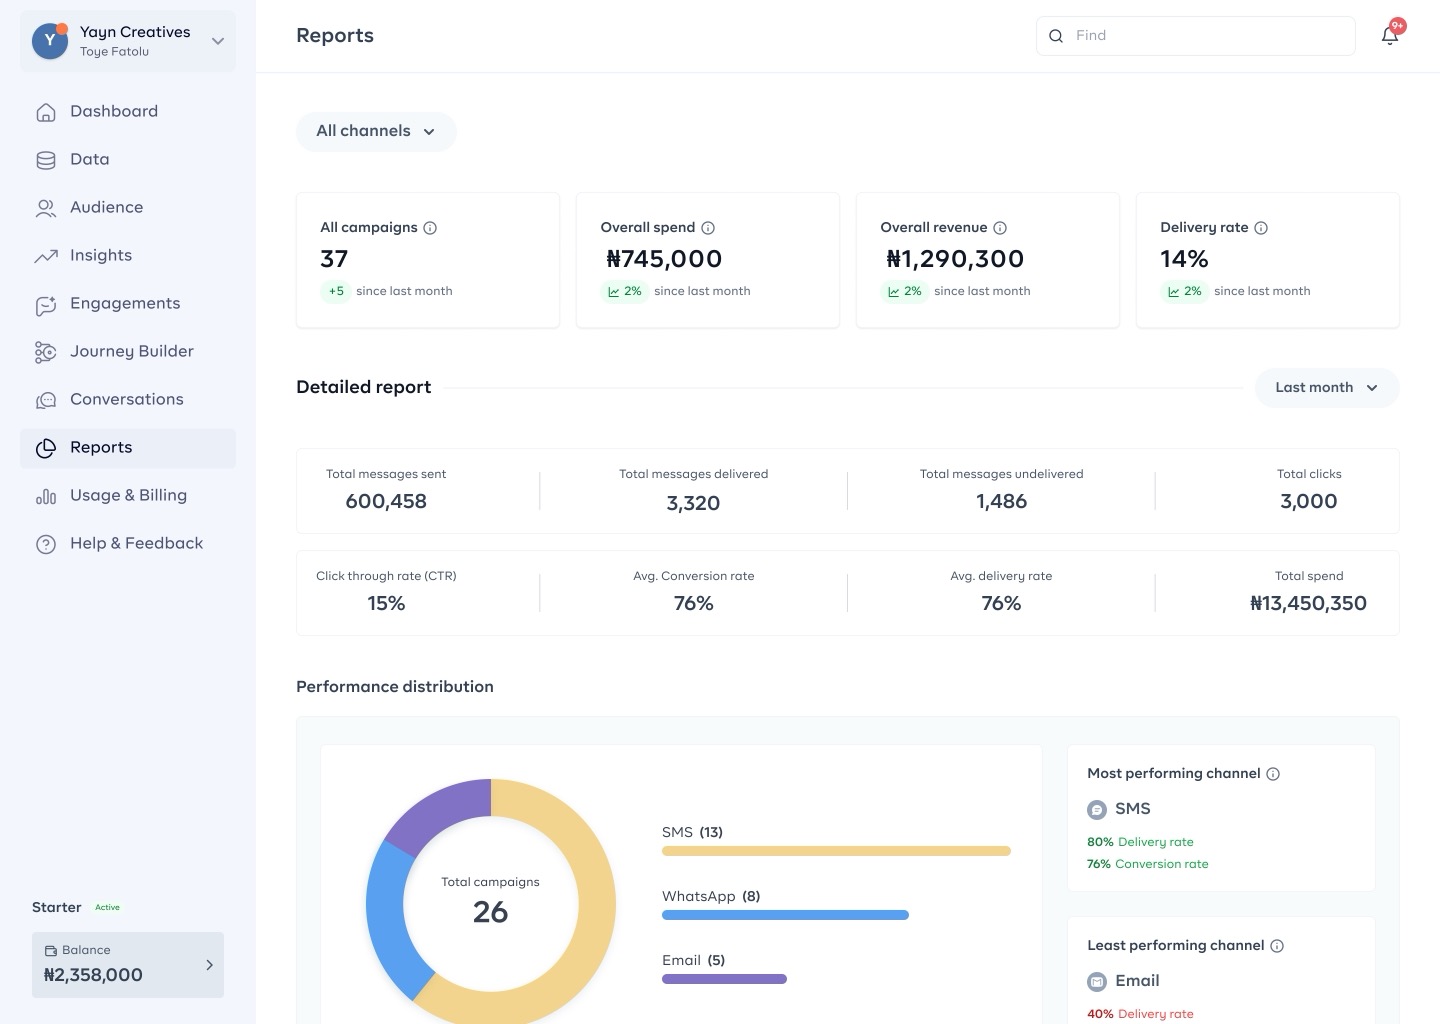Click the Usage & Billing bars icon

tap(46, 496)
